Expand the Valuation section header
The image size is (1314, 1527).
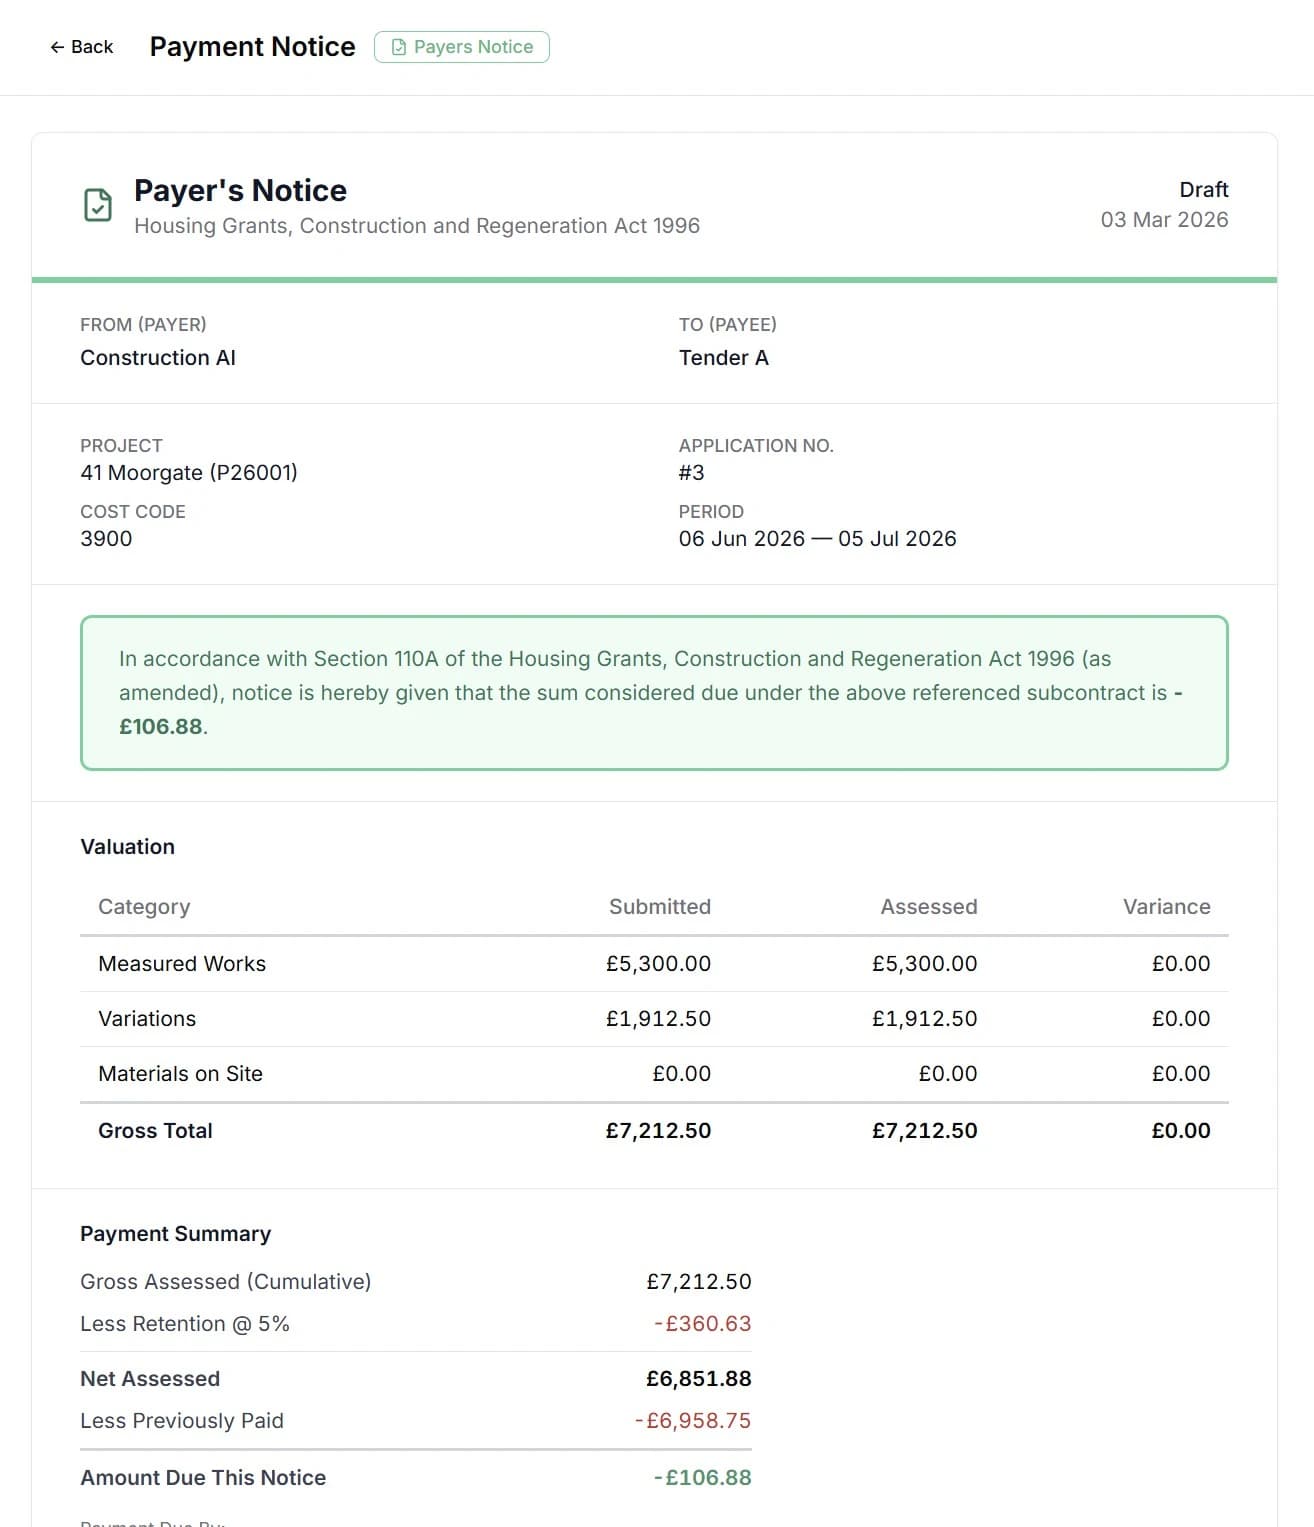[127, 846]
